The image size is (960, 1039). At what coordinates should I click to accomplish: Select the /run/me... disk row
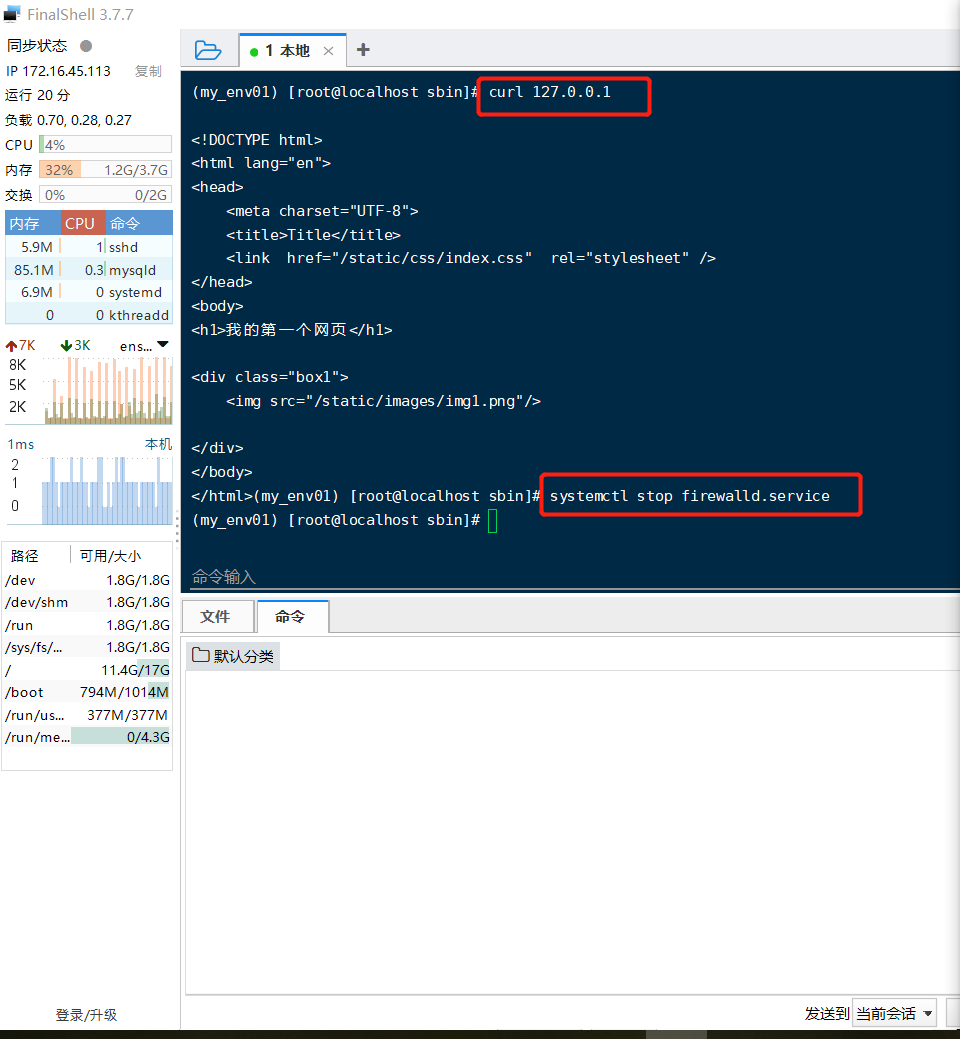point(87,737)
